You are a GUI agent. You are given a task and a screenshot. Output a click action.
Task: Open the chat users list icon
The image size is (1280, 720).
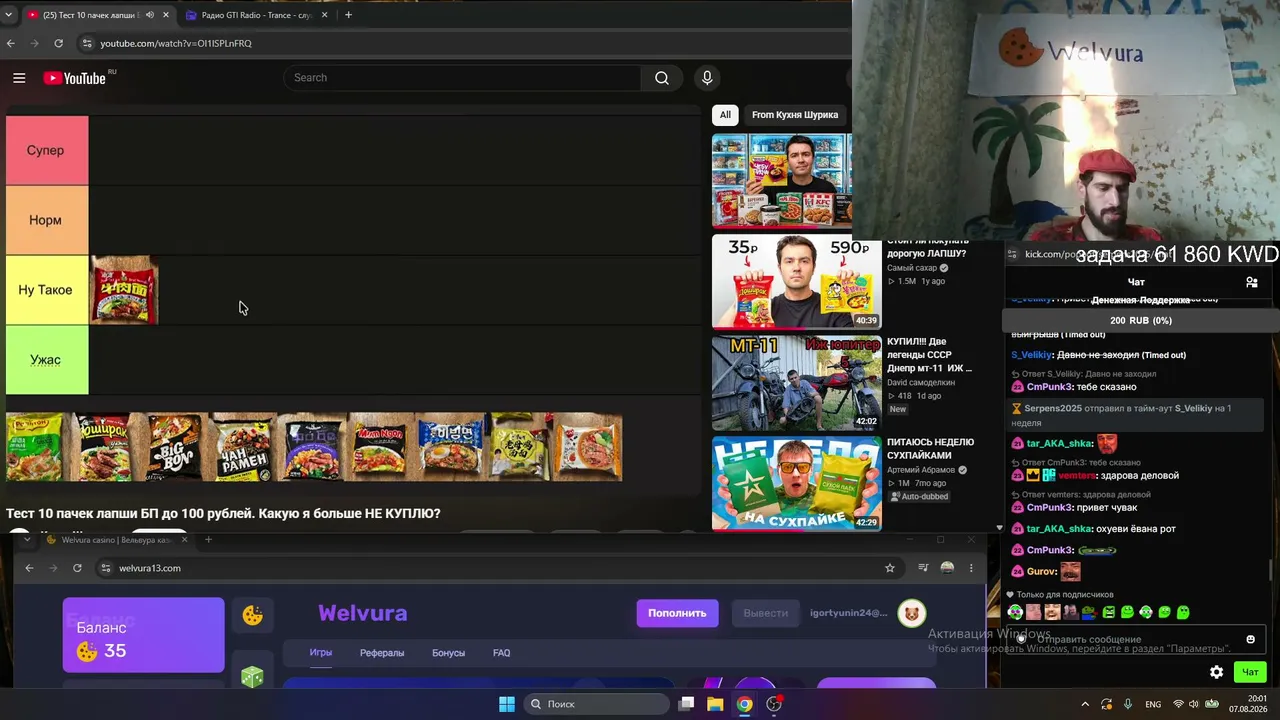click(x=1251, y=282)
